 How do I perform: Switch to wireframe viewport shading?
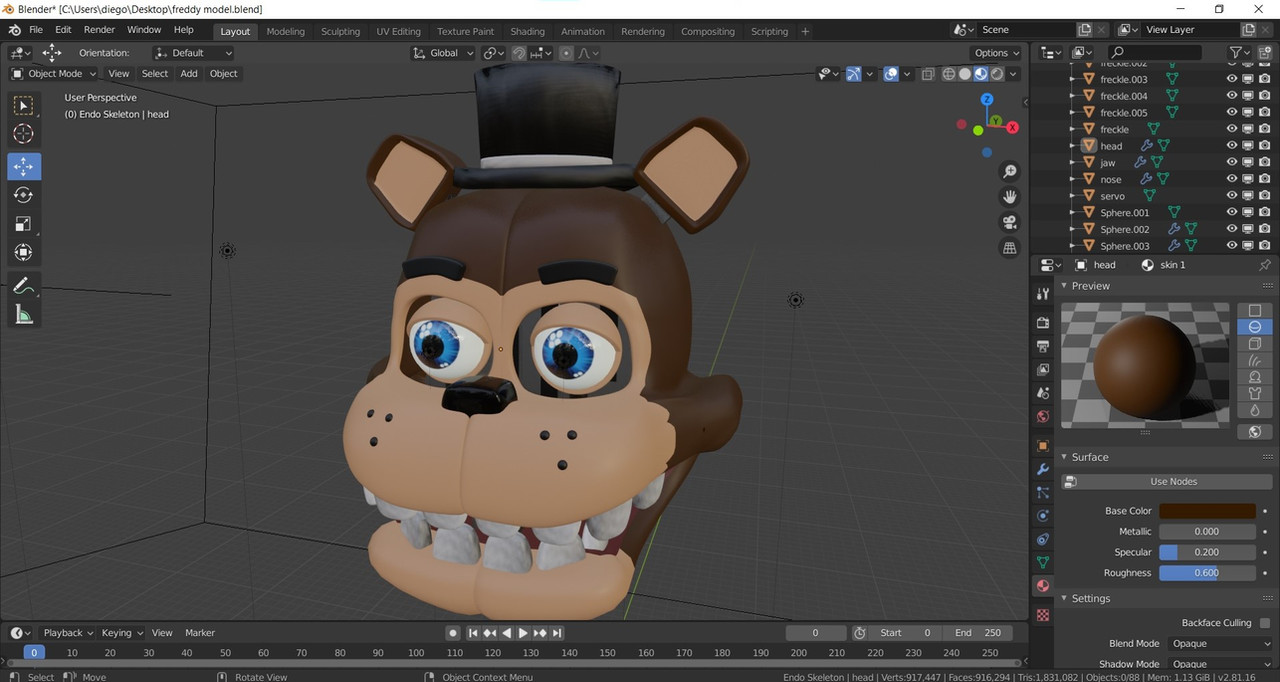coord(949,74)
